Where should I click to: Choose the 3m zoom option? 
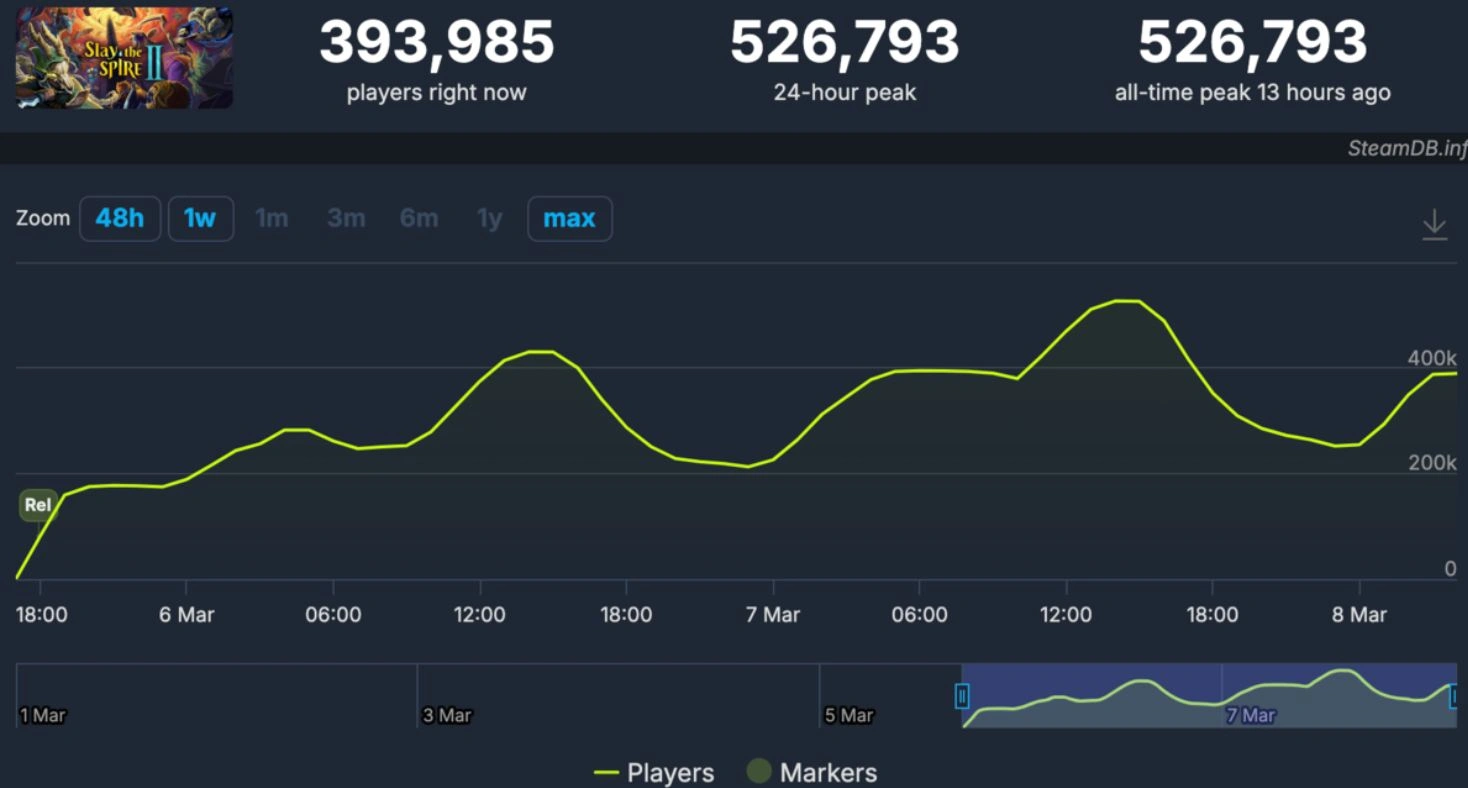tap(346, 219)
